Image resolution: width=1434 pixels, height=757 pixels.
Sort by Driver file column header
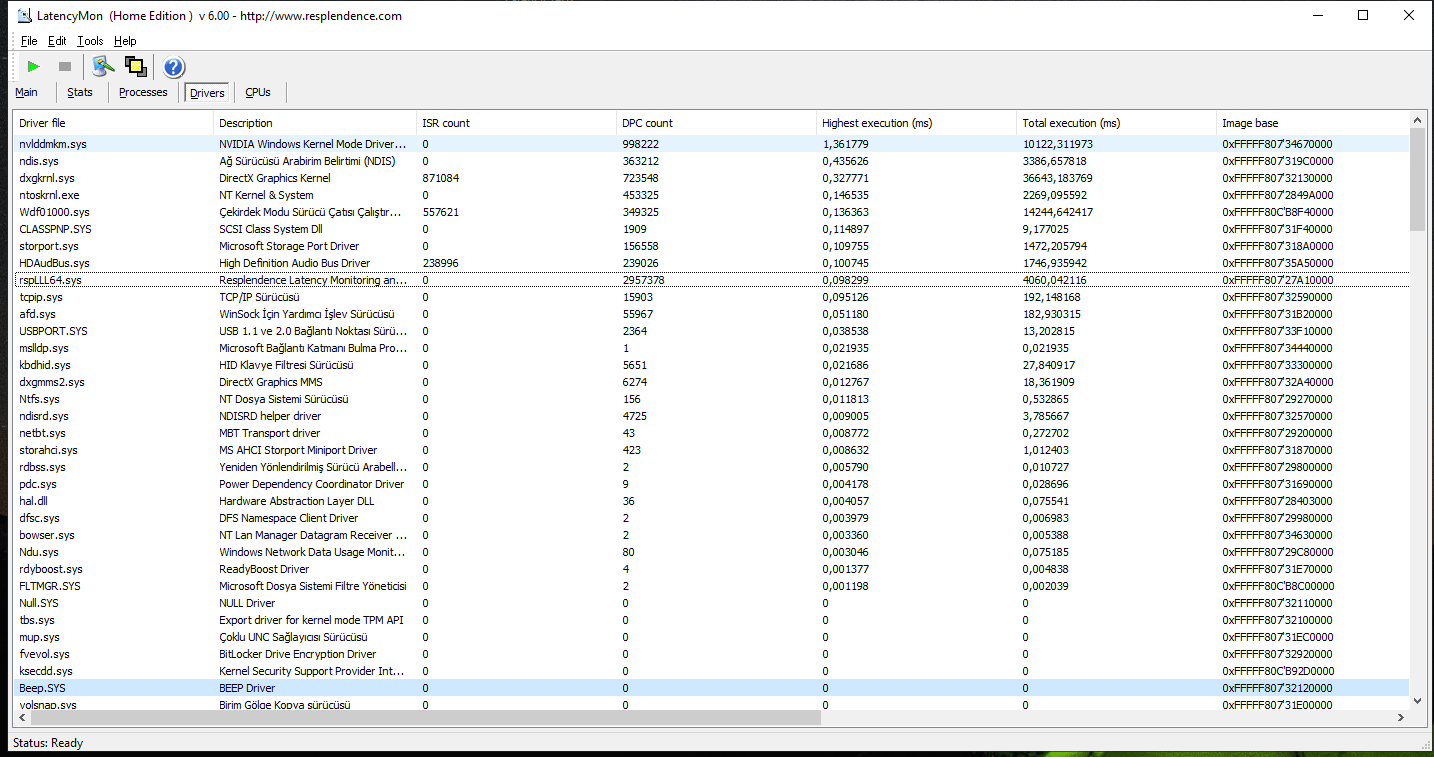pos(114,123)
